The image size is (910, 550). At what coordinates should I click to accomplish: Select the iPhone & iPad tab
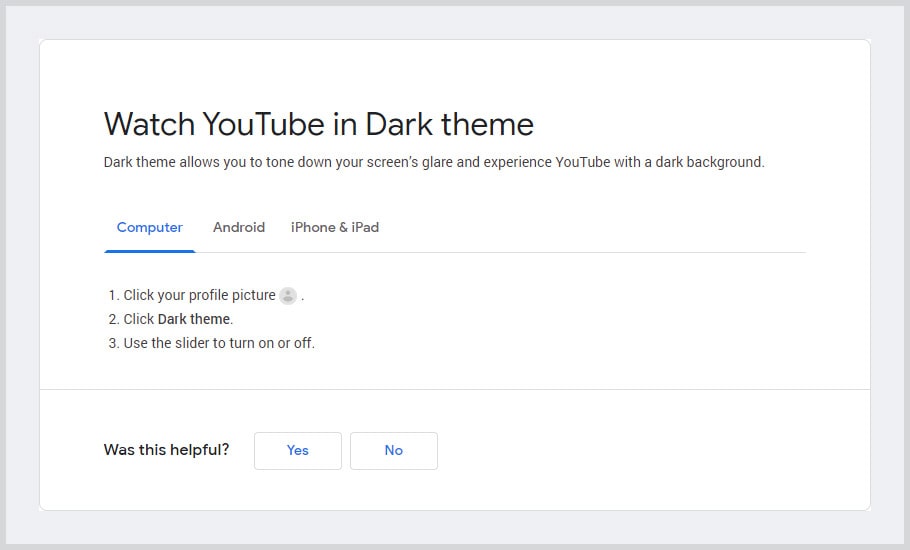tap(335, 227)
